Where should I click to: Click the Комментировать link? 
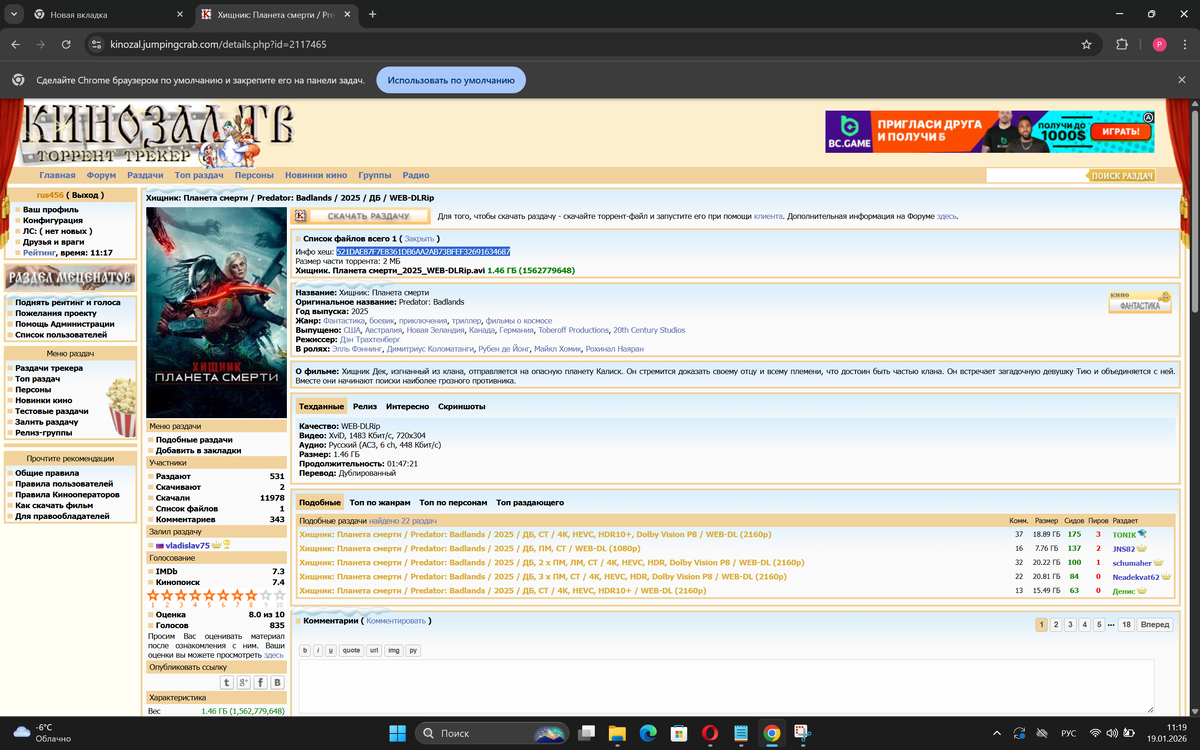[396, 621]
